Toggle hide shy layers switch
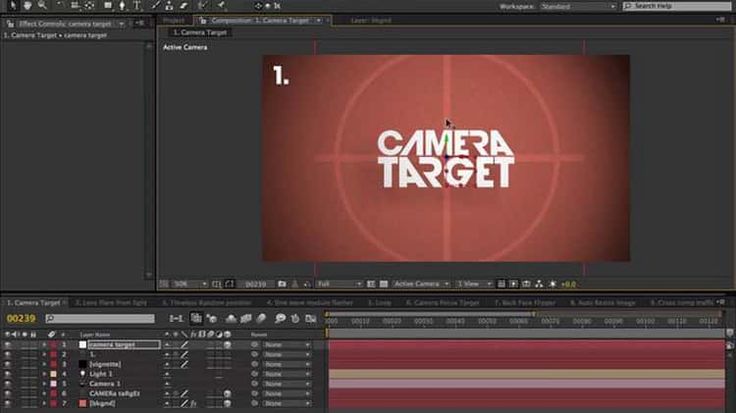Image resolution: width=736 pixels, height=413 pixels. 231,319
